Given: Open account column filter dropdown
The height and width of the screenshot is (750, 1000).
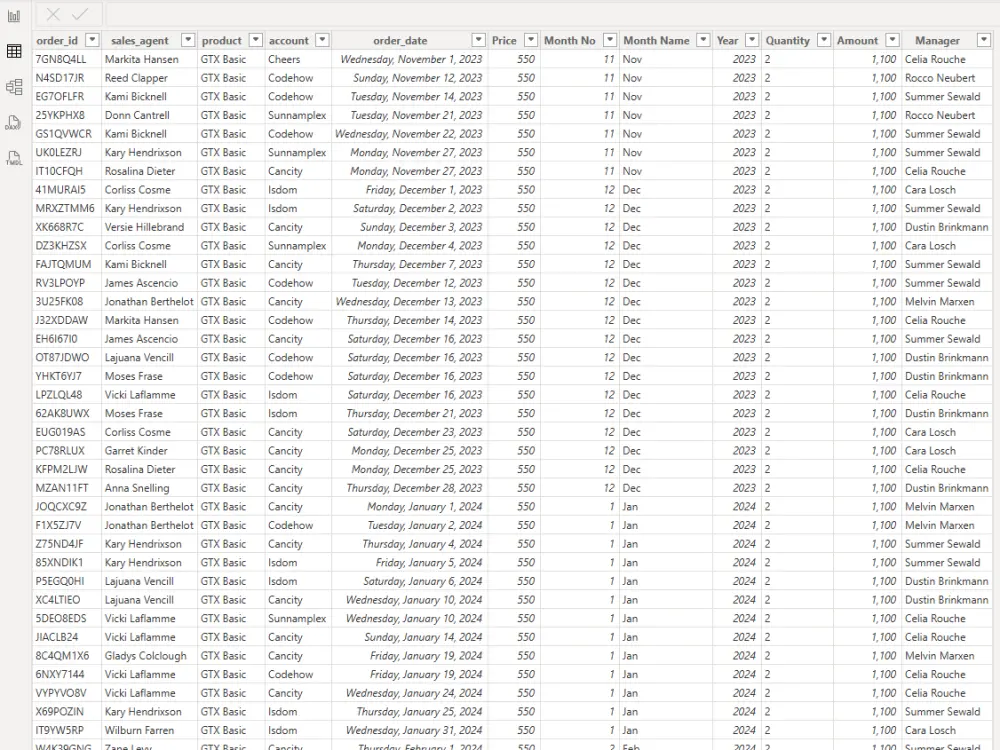Looking at the screenshot, I should (x=323, y=40).
